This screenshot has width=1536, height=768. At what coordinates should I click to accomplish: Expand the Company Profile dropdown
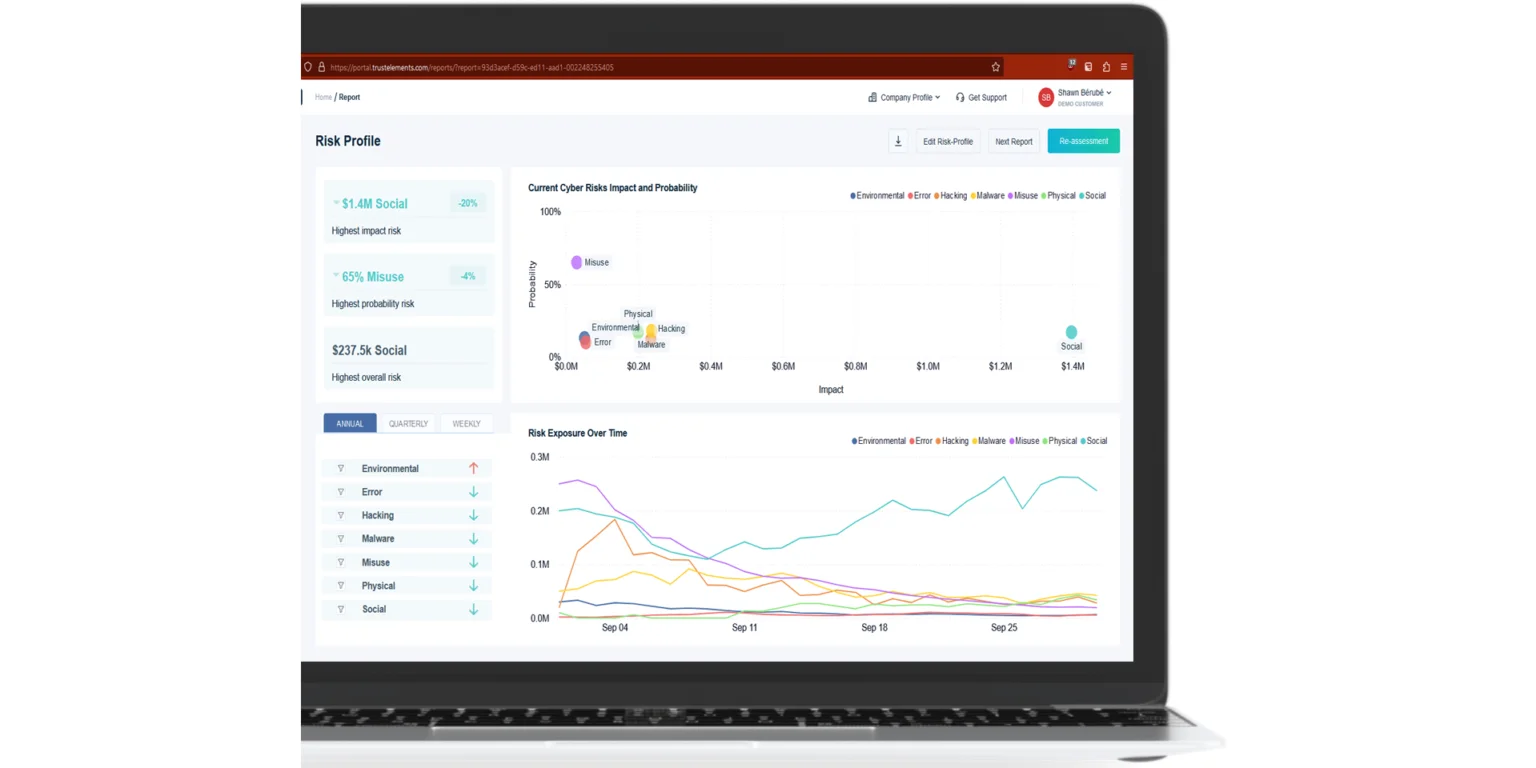[904, 98]
